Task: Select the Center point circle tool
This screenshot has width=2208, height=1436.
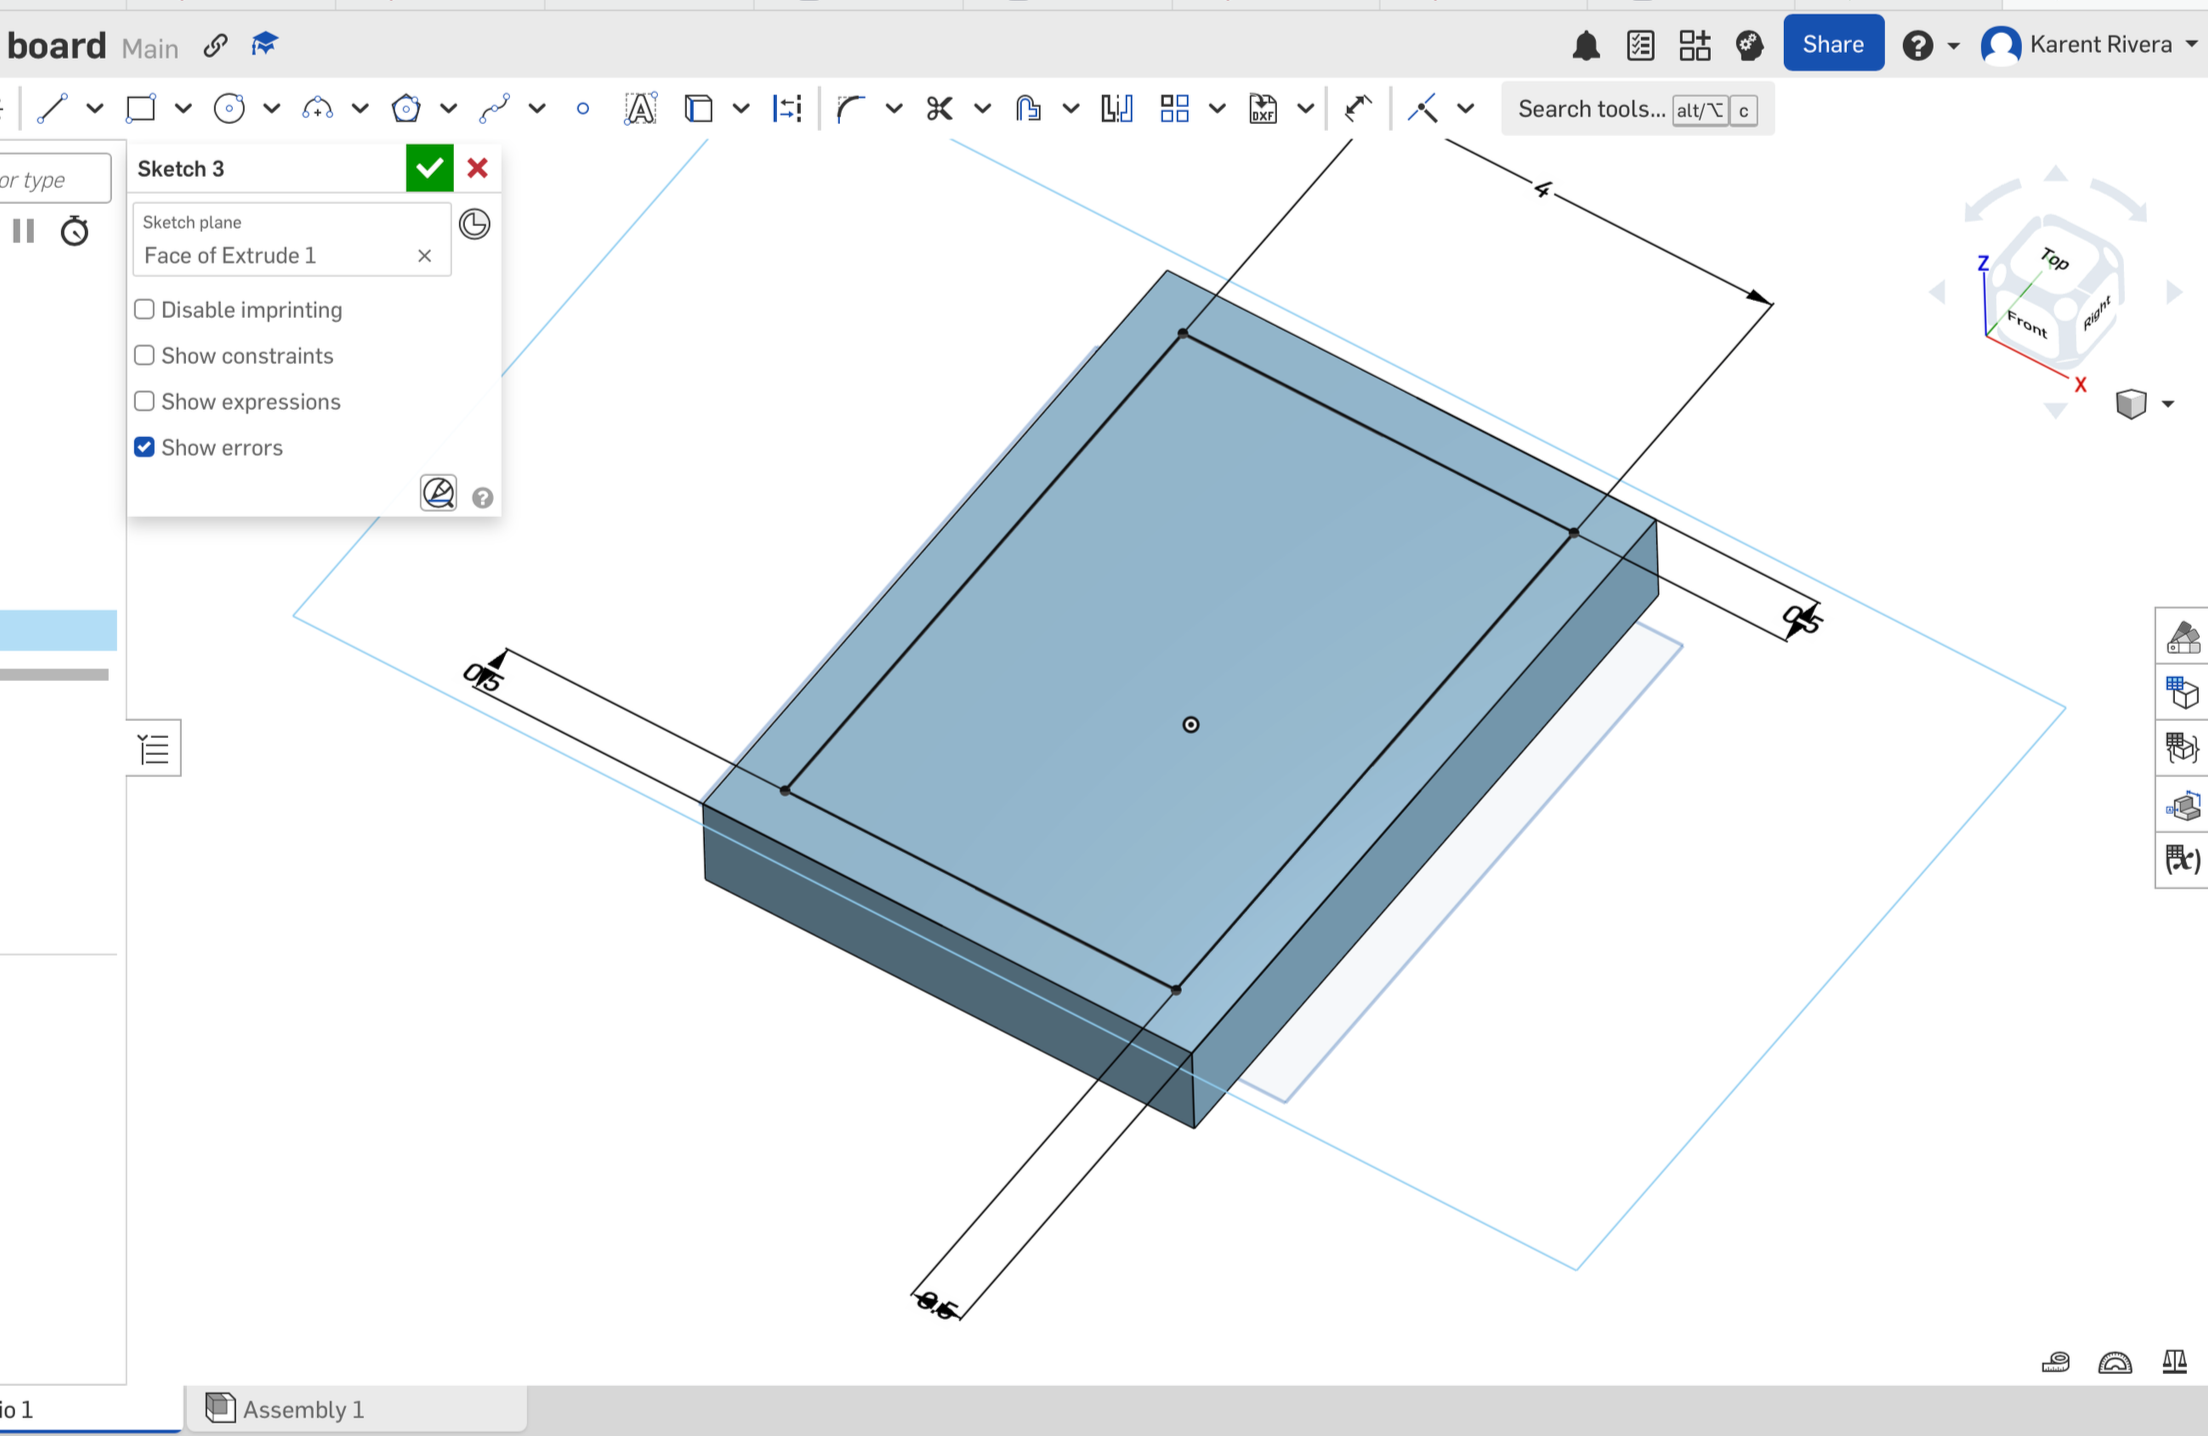Action: (229, 108)
